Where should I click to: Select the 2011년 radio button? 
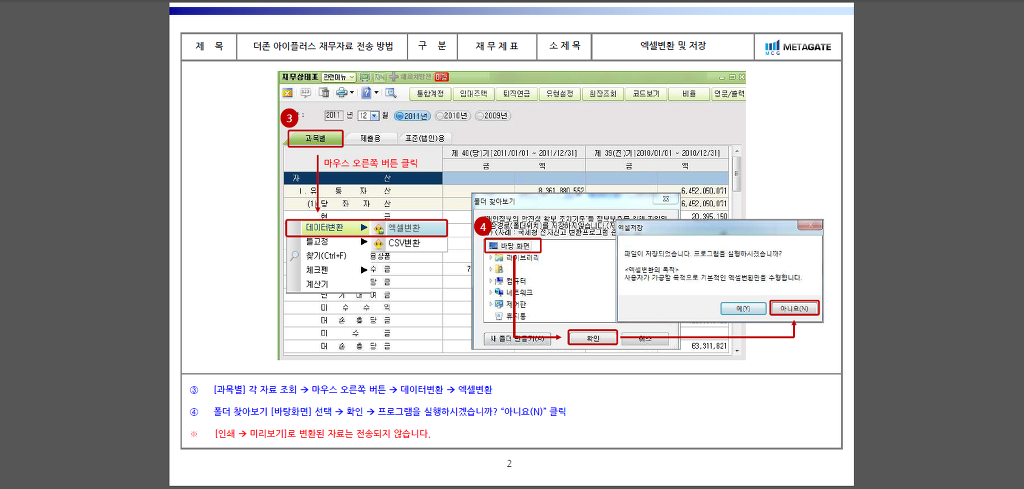pyautogui.click(x=413, y=116)
